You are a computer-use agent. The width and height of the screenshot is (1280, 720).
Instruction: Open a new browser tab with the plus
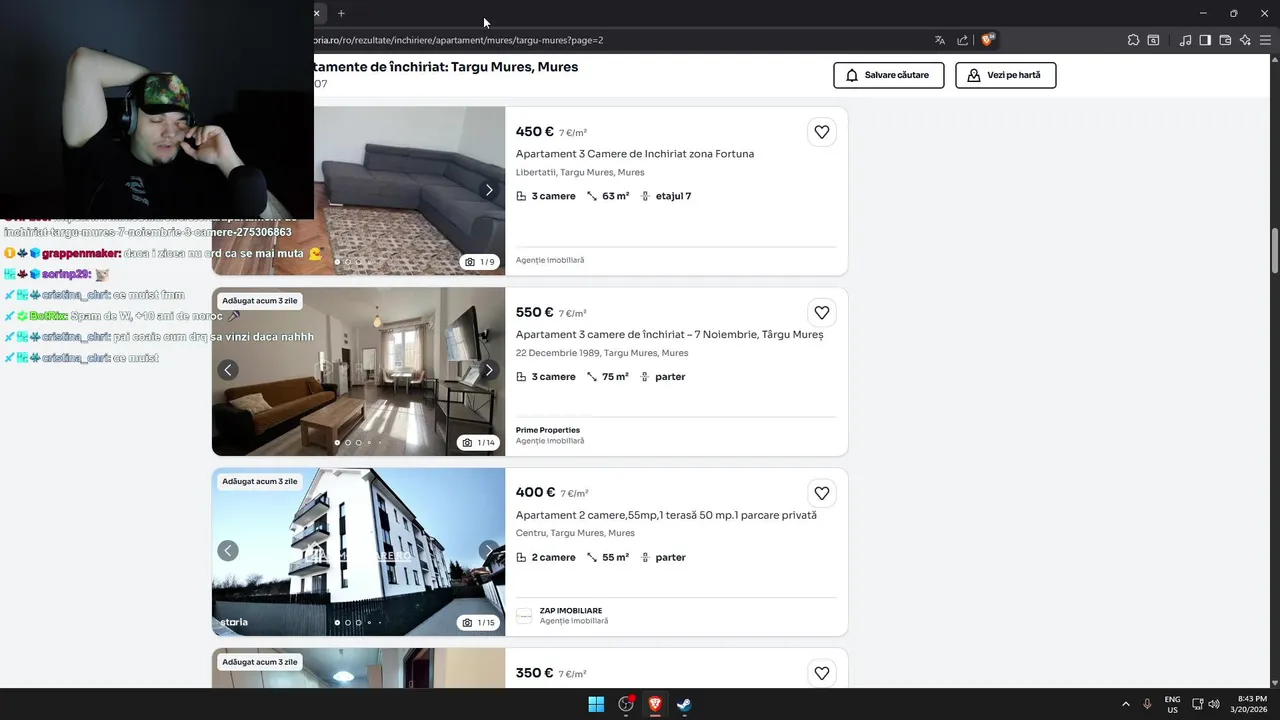(x=341, y=13)
